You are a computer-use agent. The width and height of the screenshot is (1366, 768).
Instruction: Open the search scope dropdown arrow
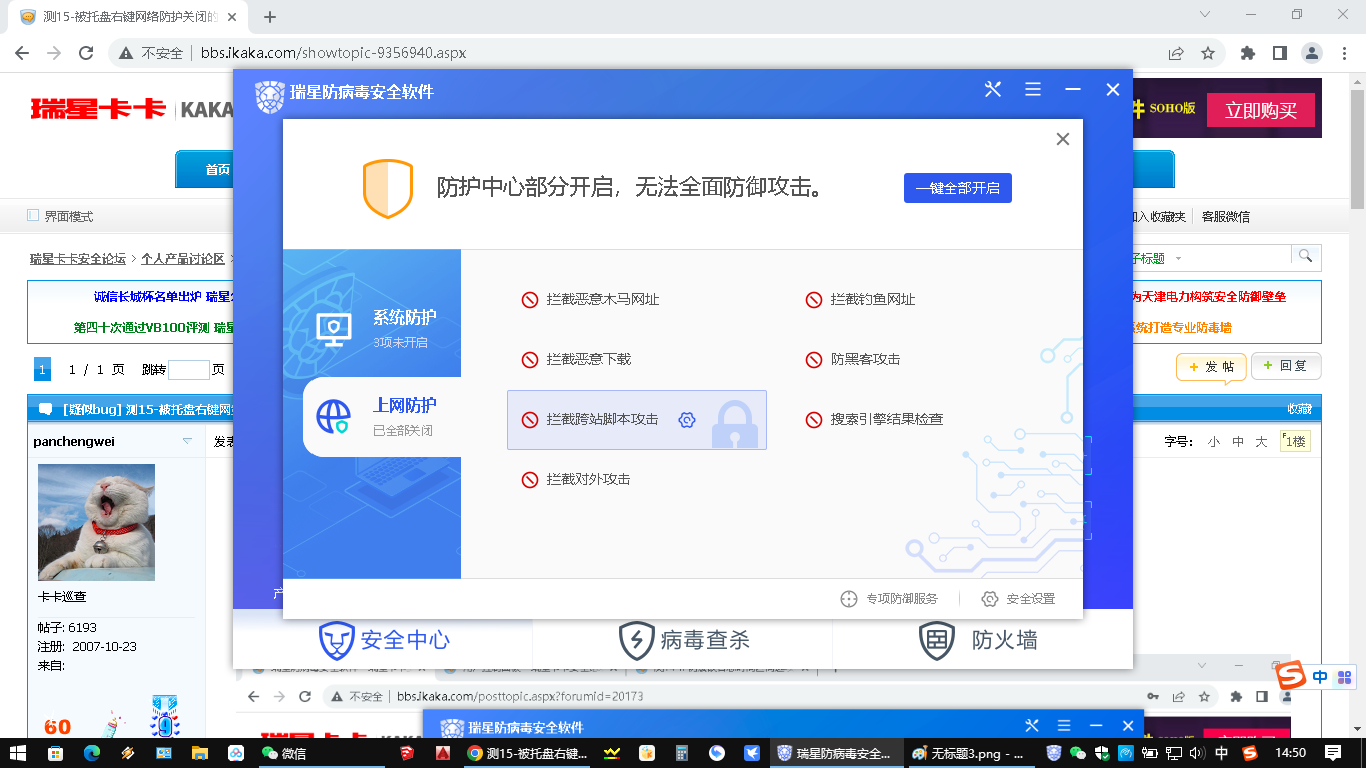point(1179,258)
